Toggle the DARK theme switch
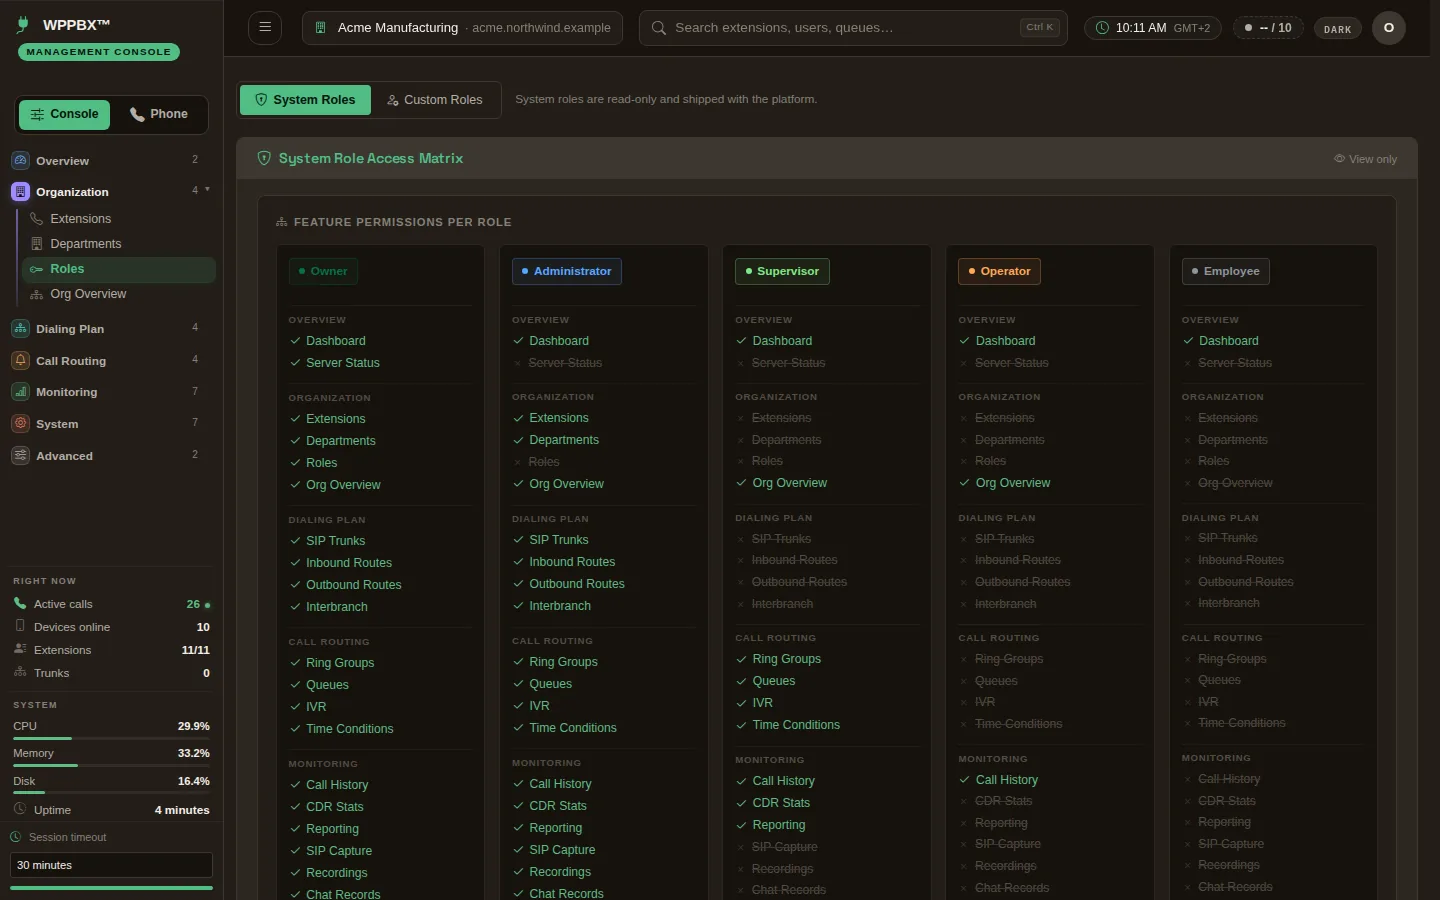The width and height of the screenshot is (1440, 900). click(1337, 29)
